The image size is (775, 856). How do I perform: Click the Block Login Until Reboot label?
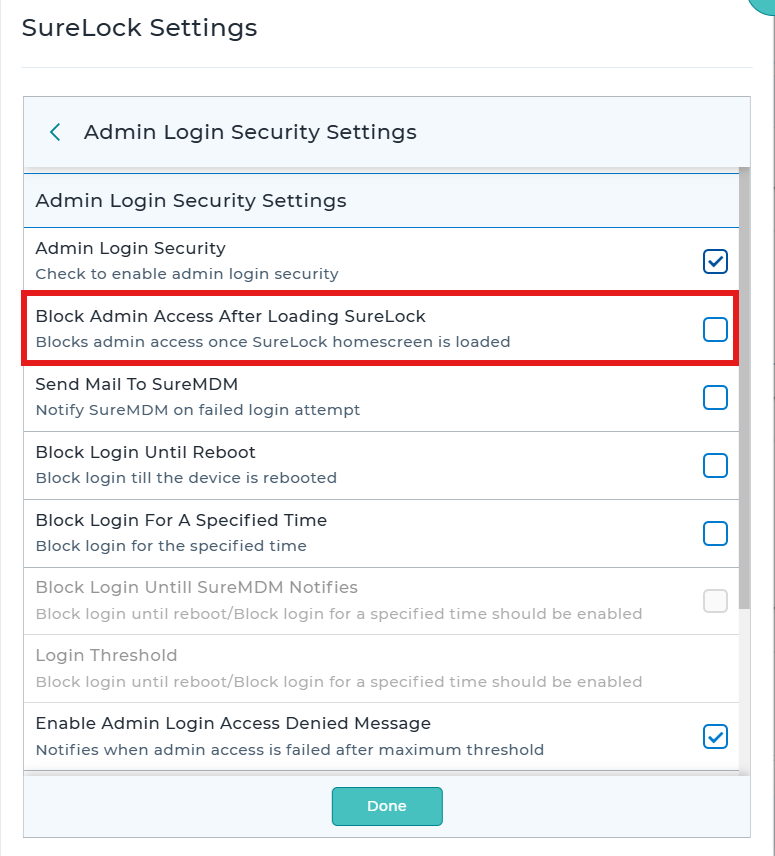(x=145, y=453)
